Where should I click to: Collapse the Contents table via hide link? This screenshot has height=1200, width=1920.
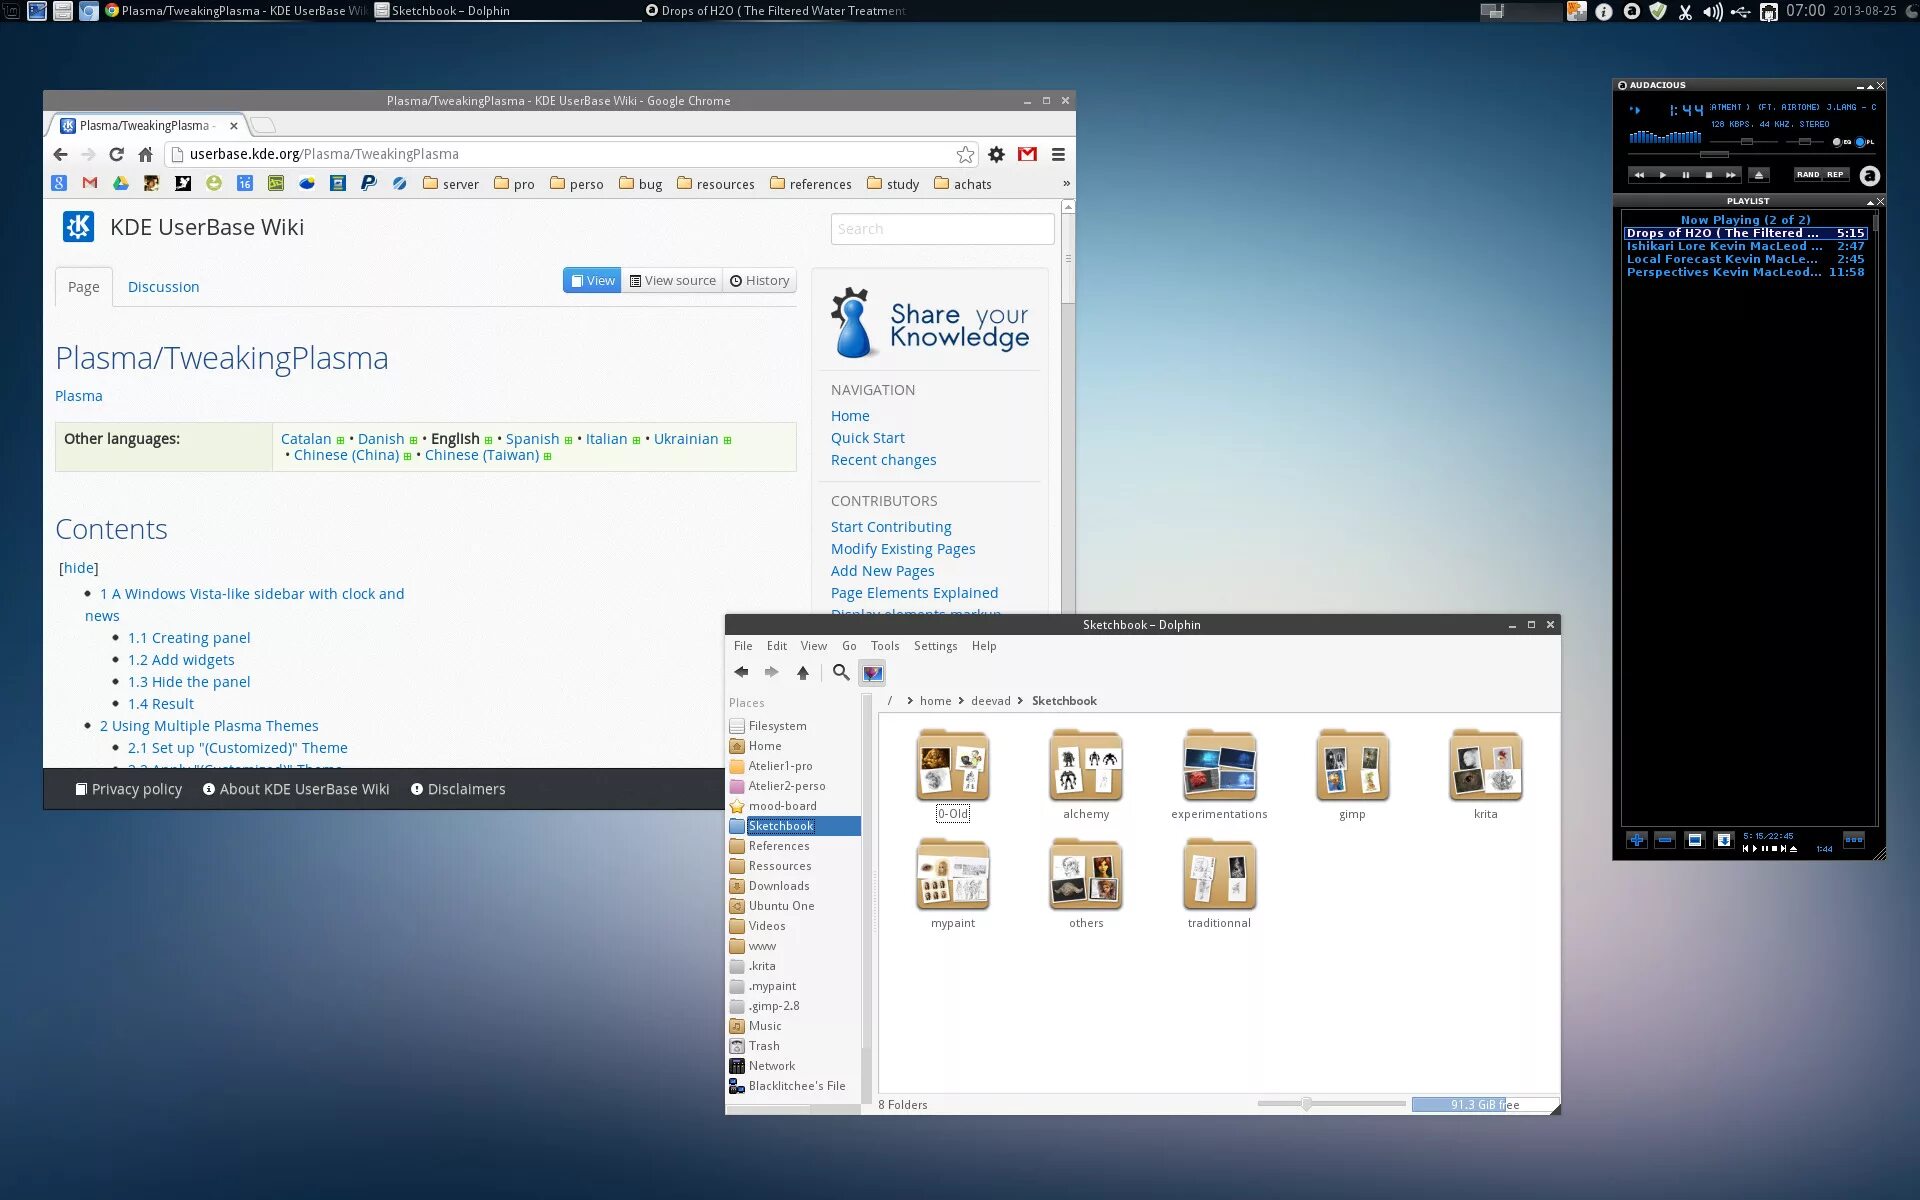79,568
